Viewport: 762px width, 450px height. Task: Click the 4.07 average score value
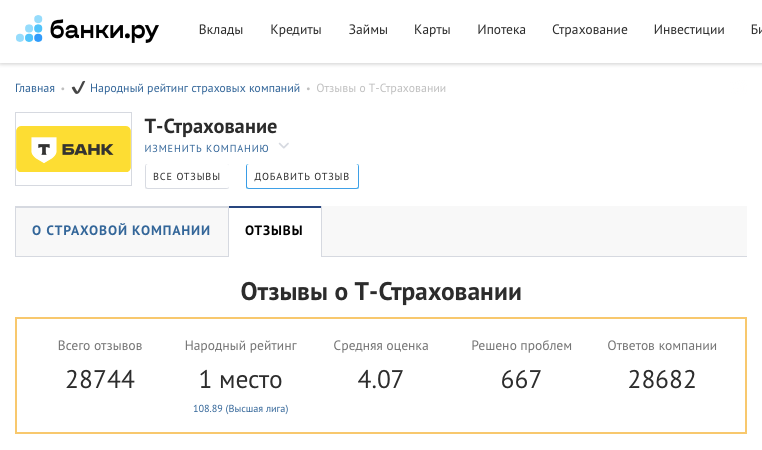[381, 380]
